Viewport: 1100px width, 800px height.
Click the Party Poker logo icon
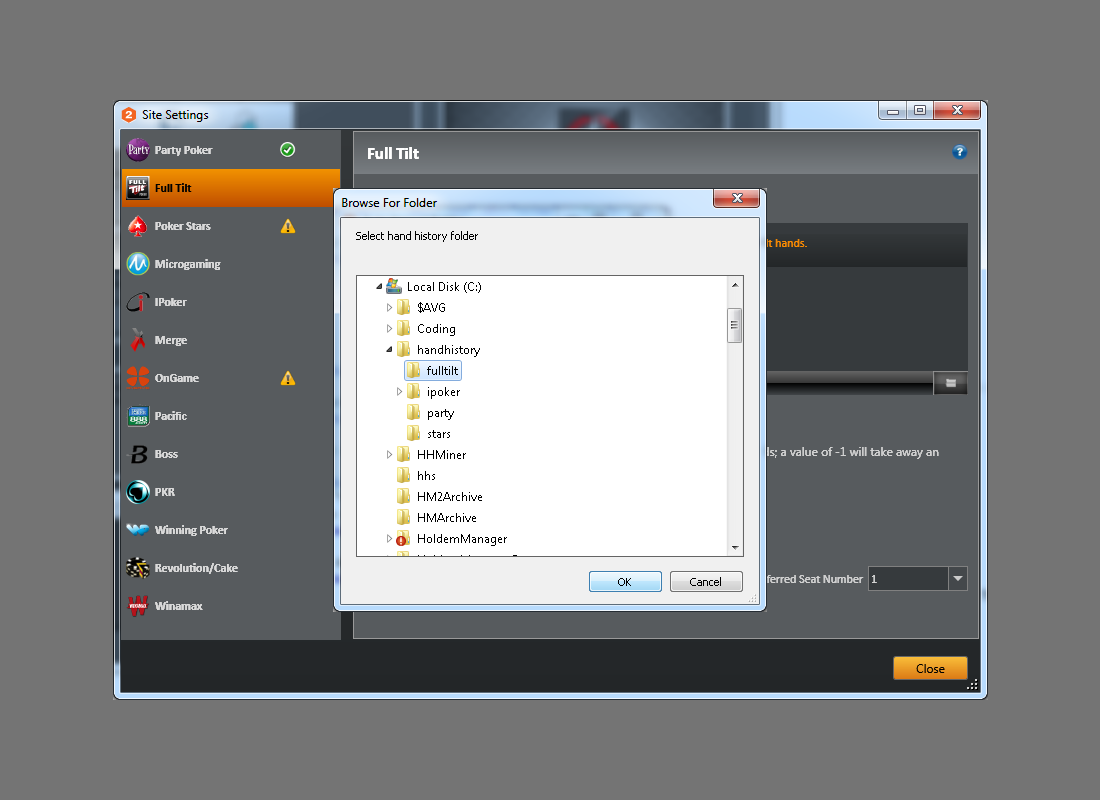(138, 150)
